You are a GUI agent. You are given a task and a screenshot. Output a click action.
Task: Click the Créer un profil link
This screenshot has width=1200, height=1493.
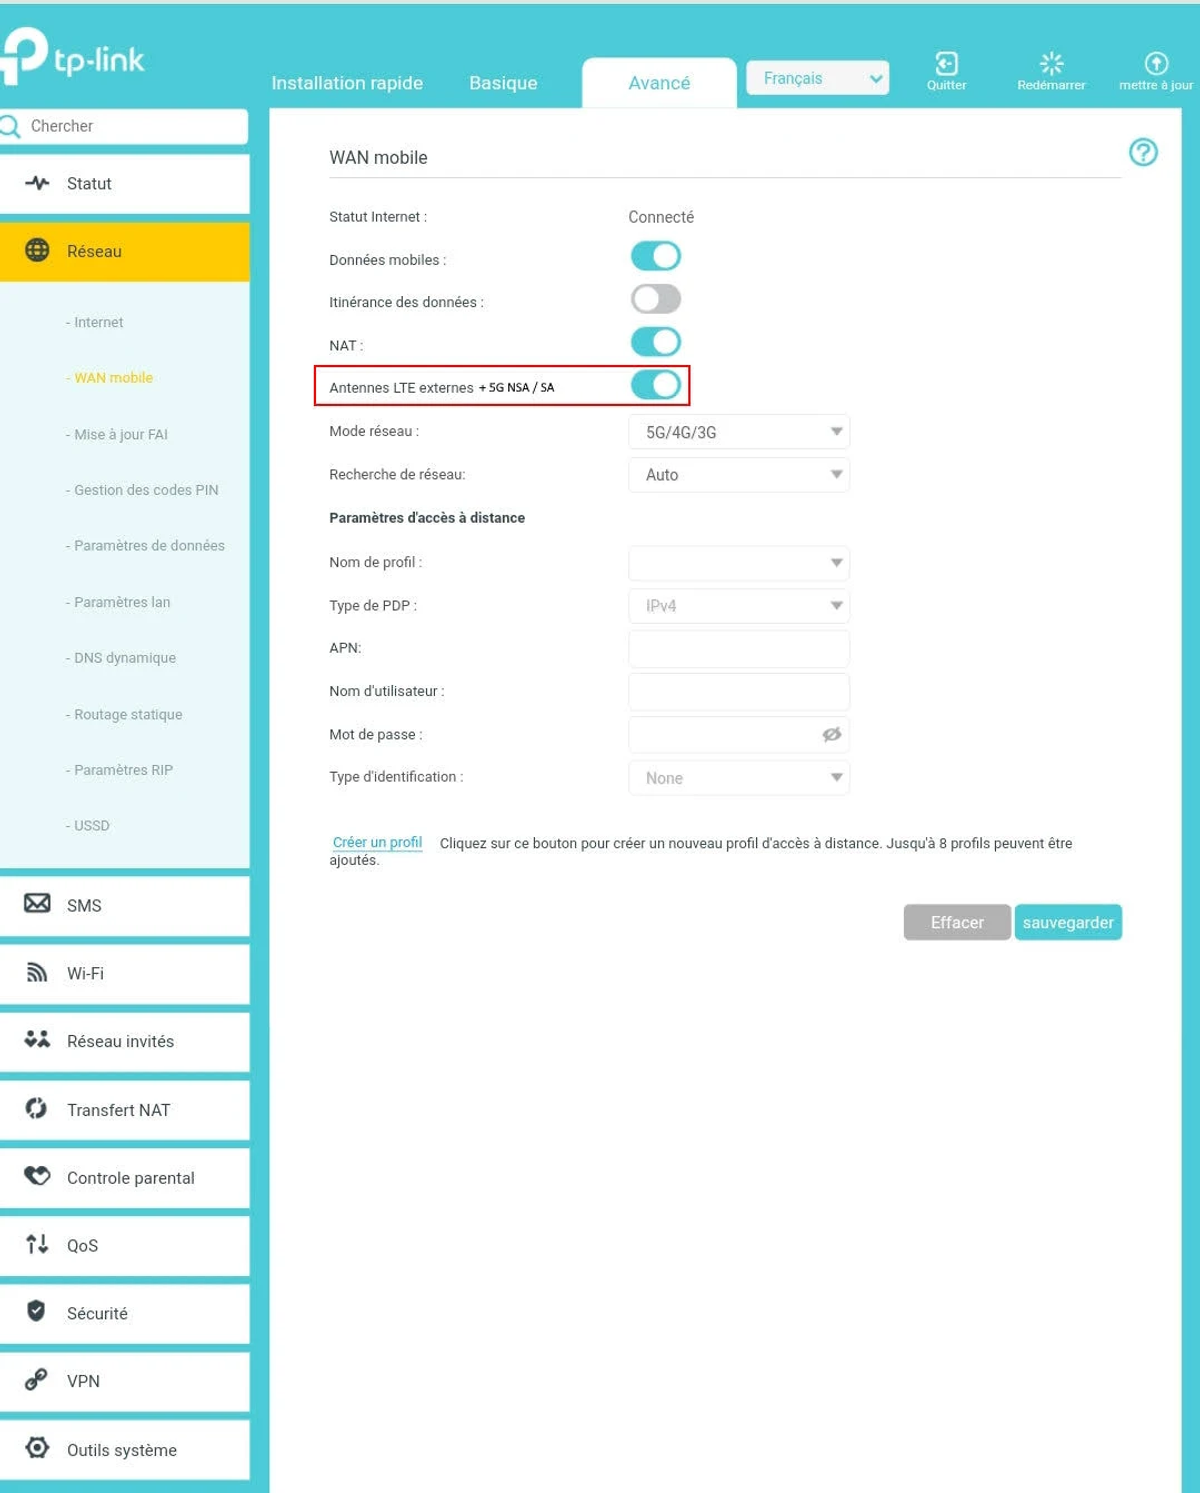(377, 843)
